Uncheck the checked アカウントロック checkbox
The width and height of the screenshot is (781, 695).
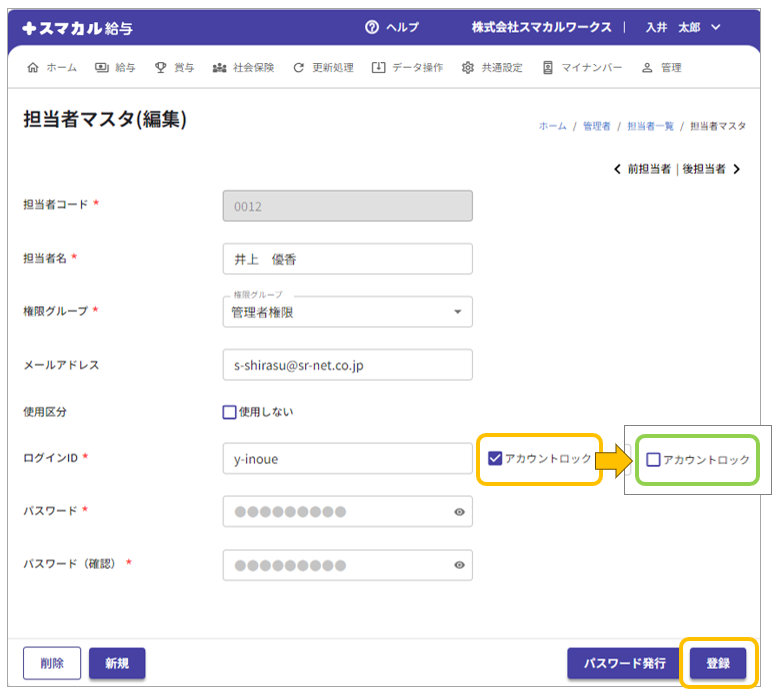(x=495, y=459)
